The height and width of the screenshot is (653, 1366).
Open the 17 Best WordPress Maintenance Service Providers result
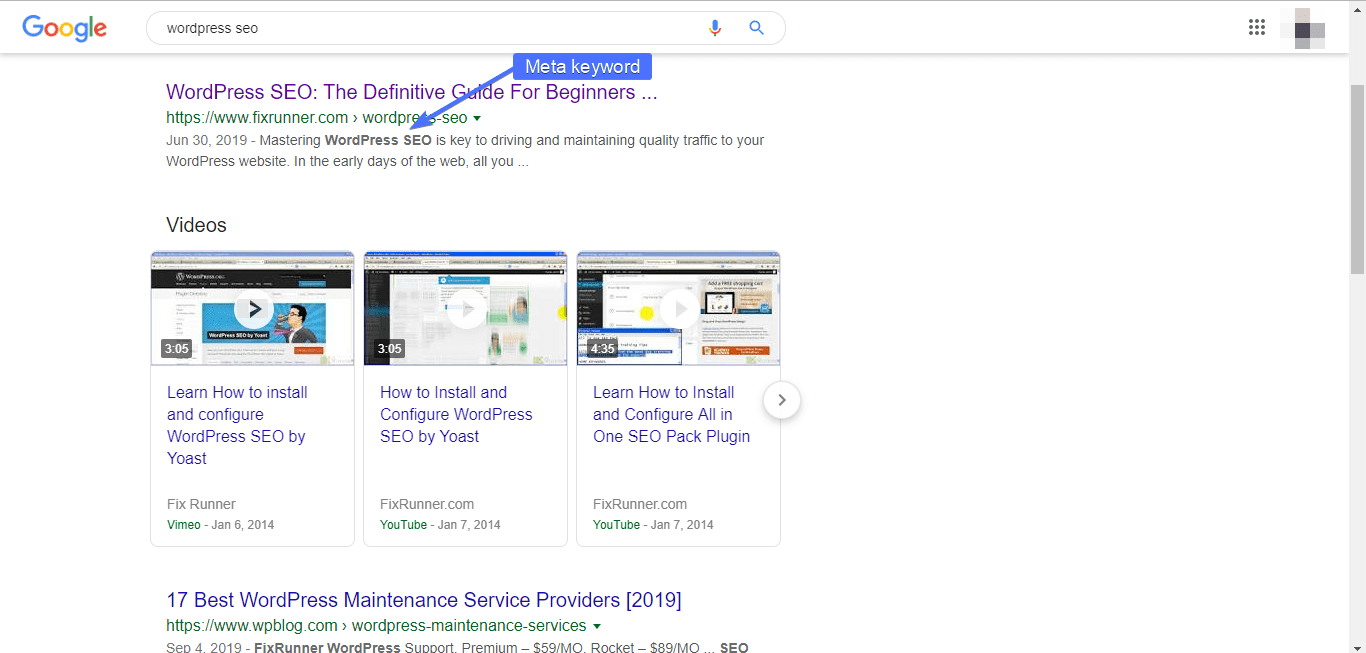(x=424, y=600)
